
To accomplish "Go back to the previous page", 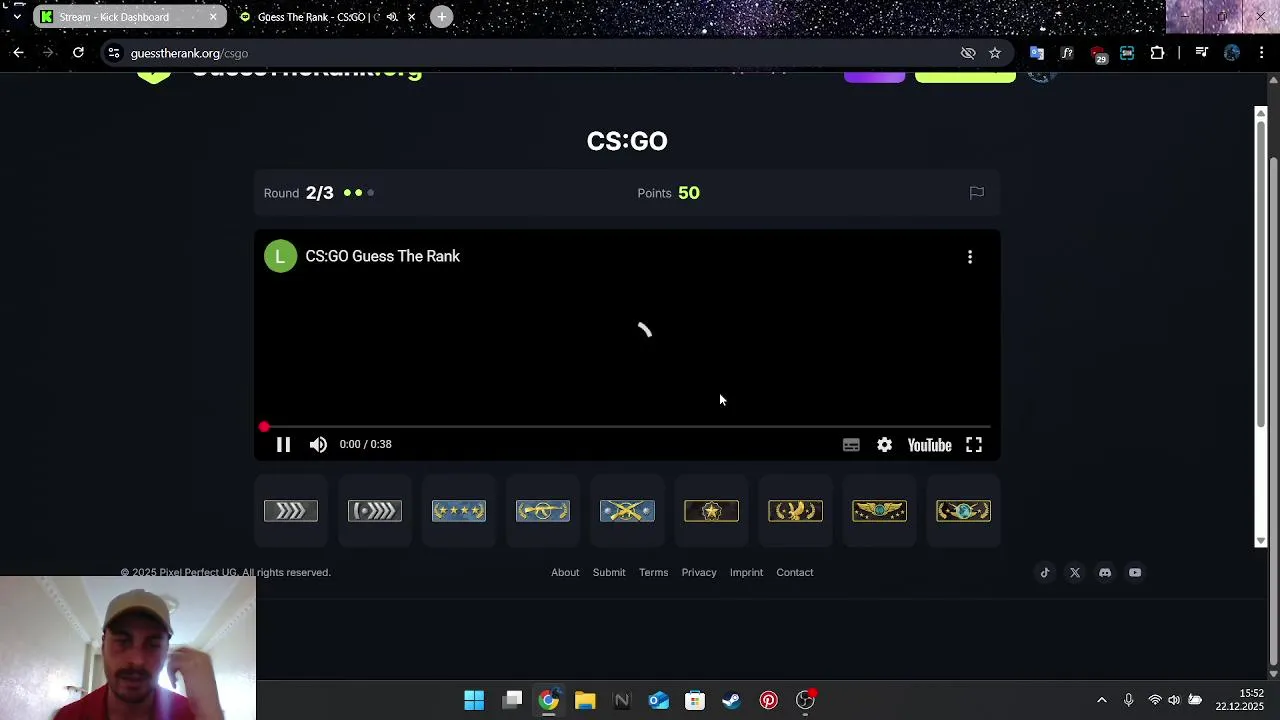I will tap(18, 53).
